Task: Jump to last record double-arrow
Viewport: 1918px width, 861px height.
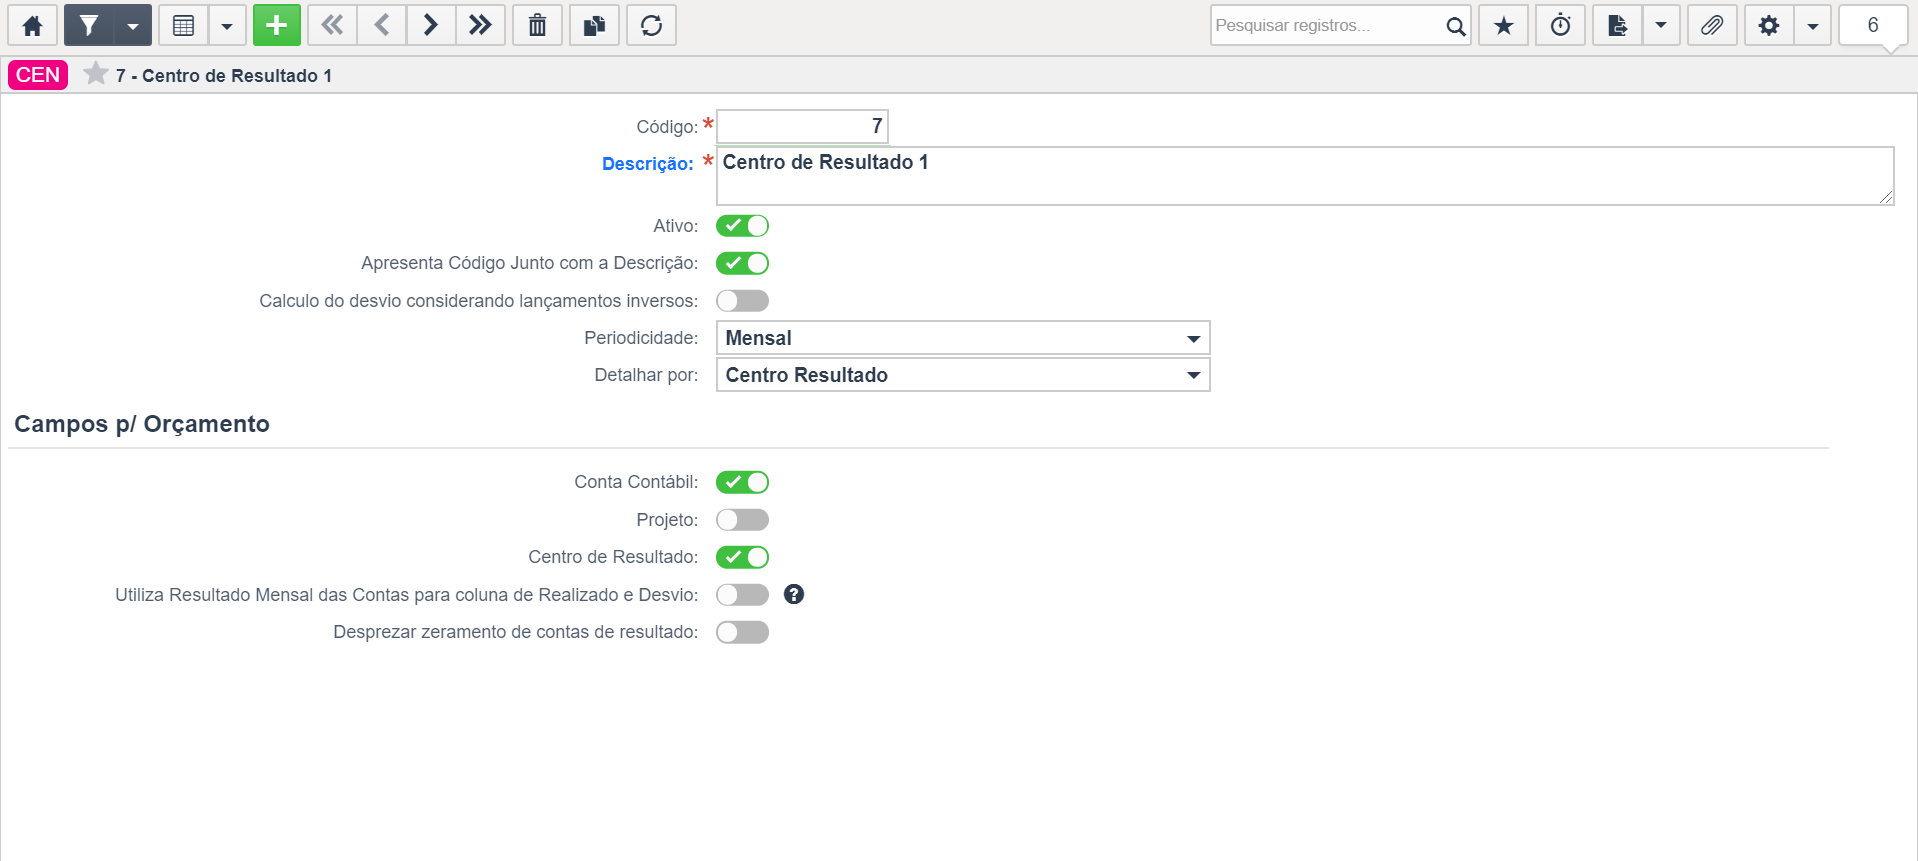Action: point(480,25)
